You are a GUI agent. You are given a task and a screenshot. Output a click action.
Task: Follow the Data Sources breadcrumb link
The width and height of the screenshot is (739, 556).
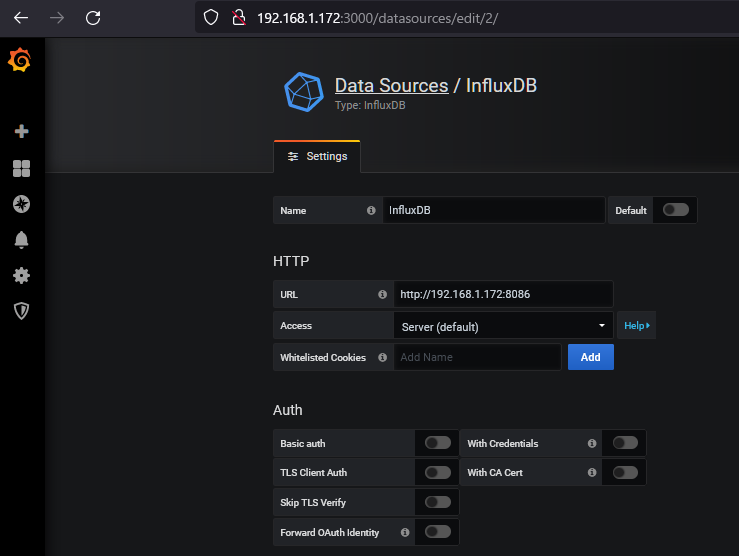click(x=391, y=86)
